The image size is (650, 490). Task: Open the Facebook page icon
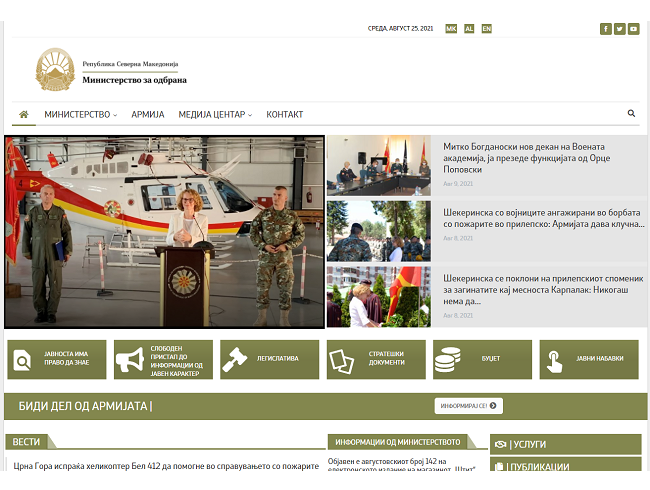(605, 29)
